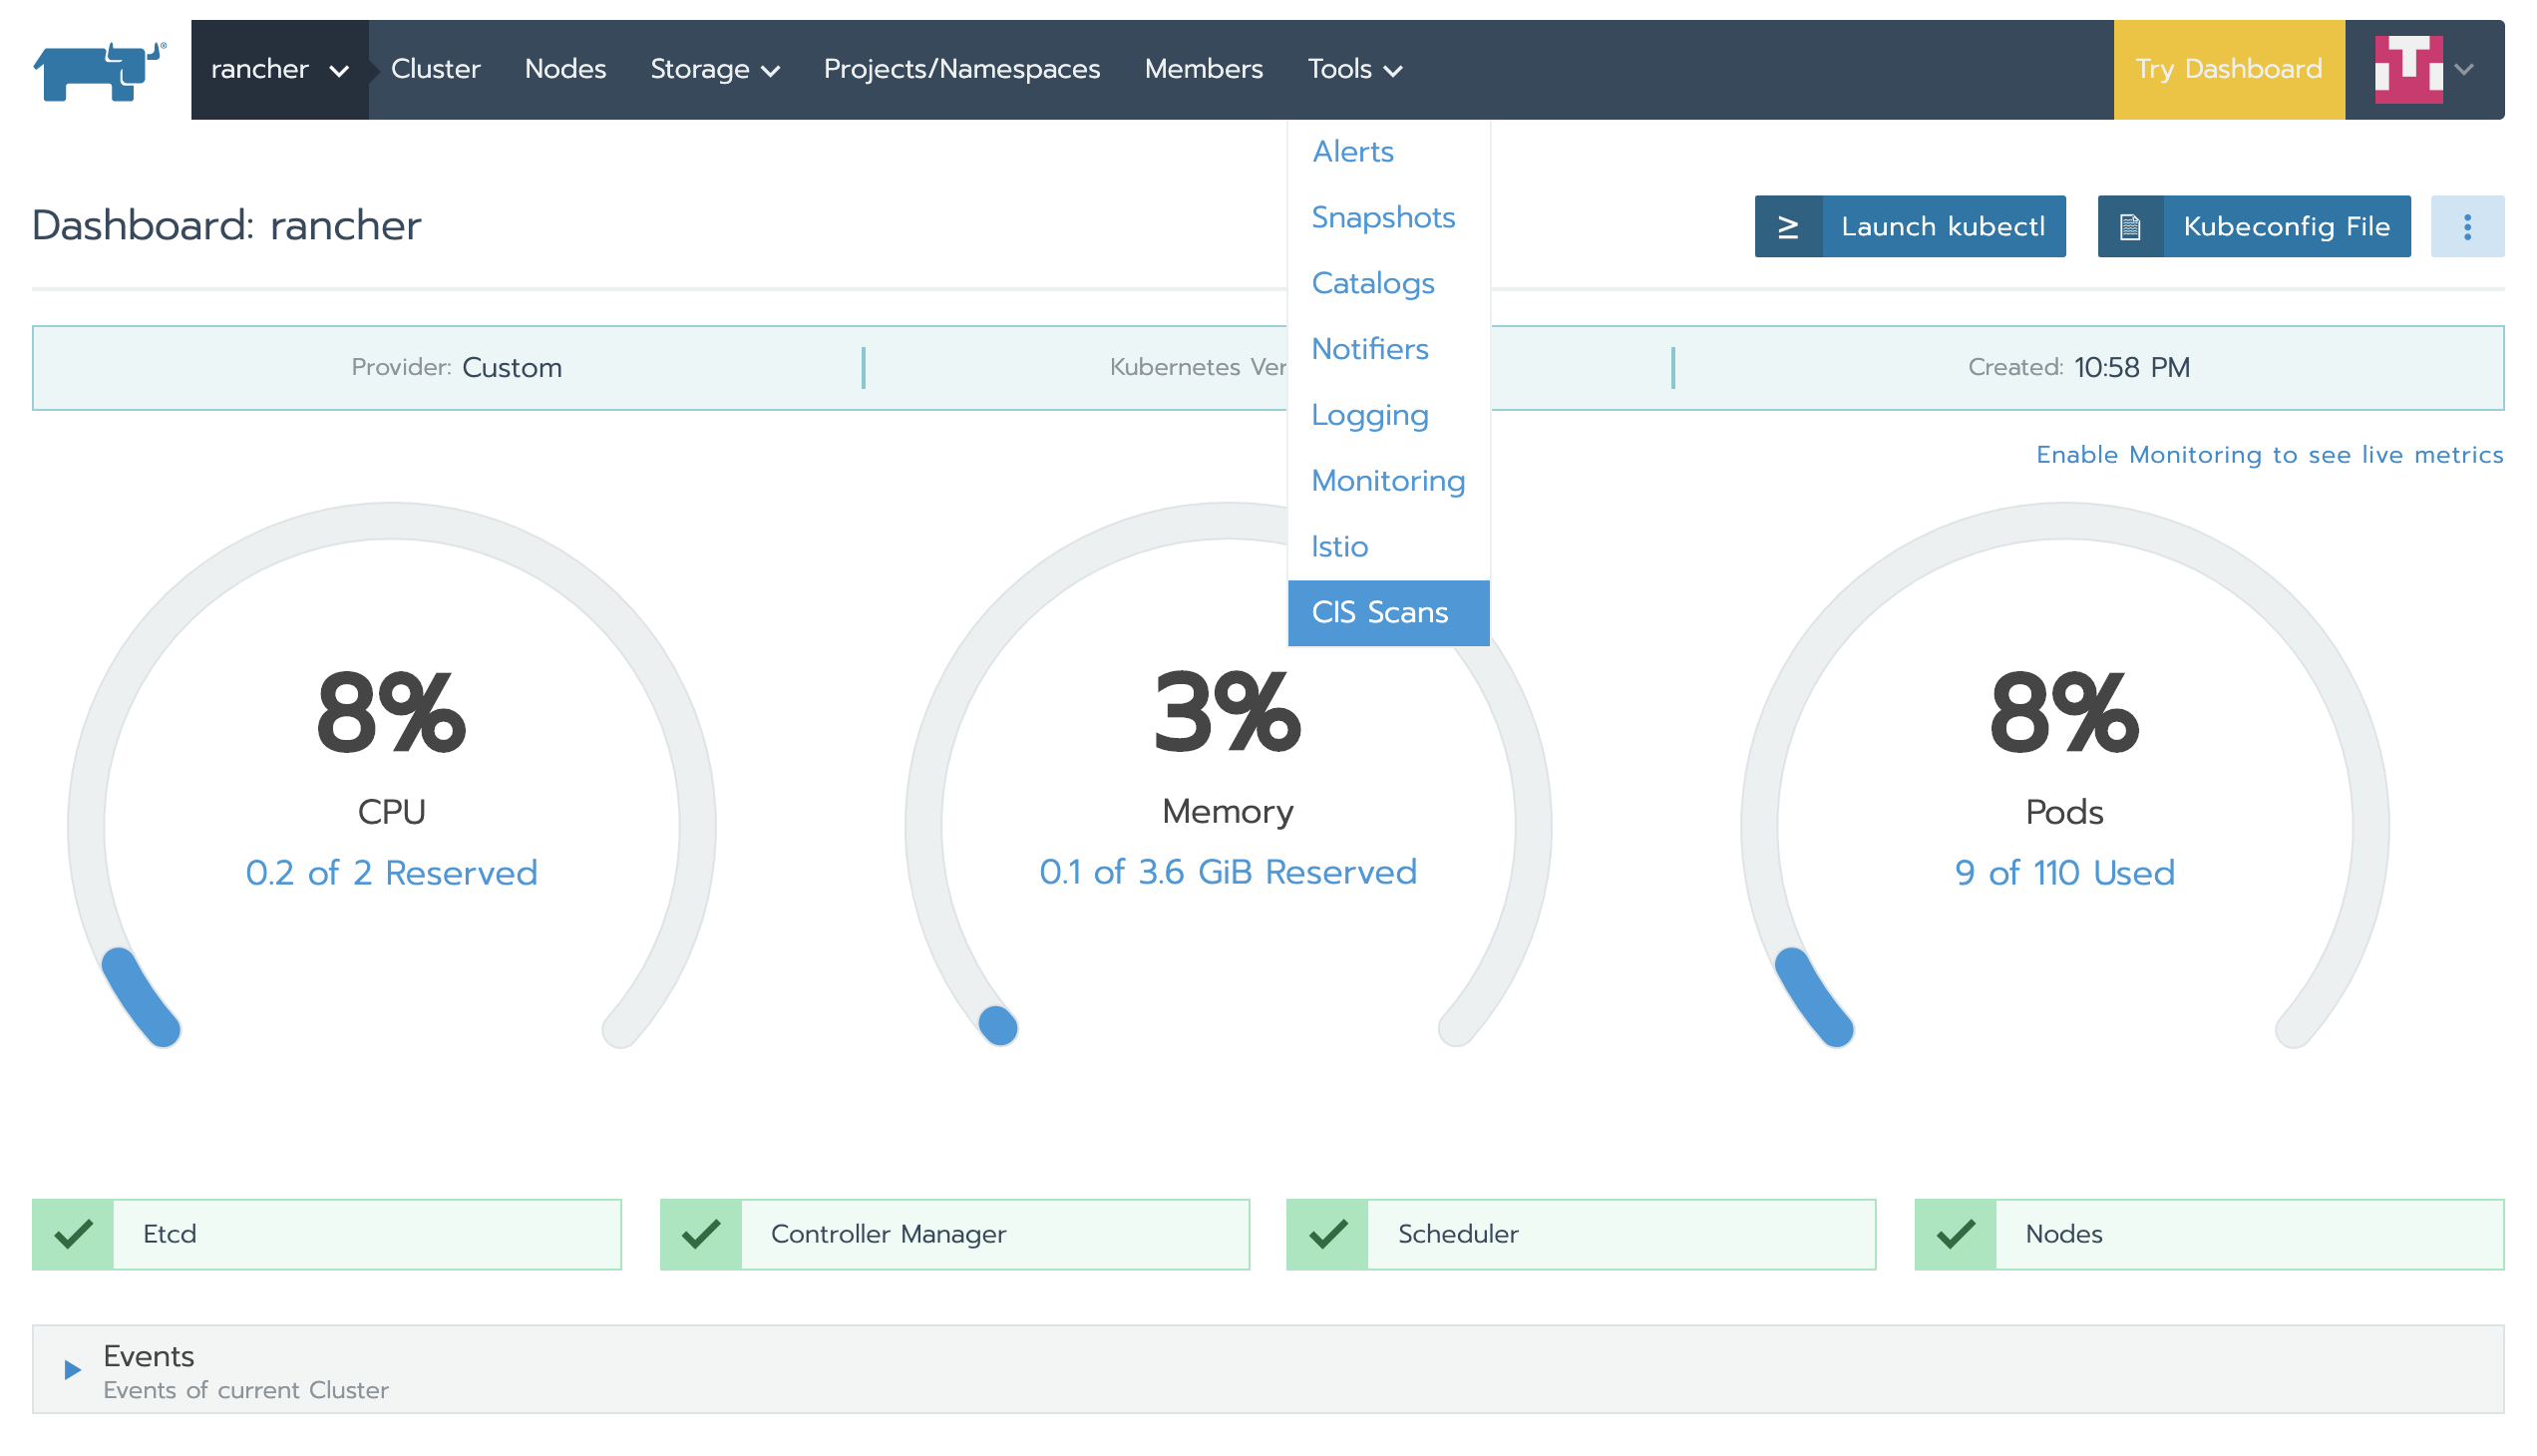
Task: Click Logging in the Tools dropdown
Action: pos(1369,413)
